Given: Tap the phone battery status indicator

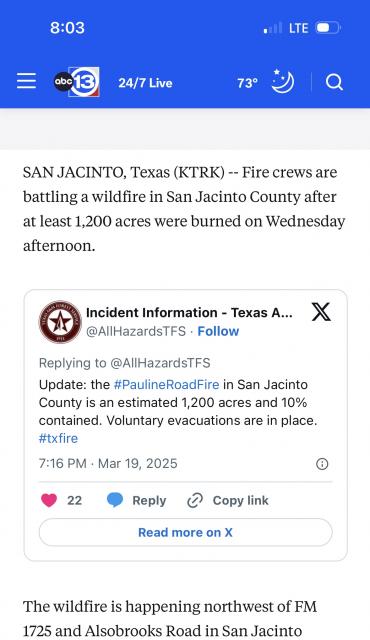Looking at the screenshot, I should [x=328, y=28].
